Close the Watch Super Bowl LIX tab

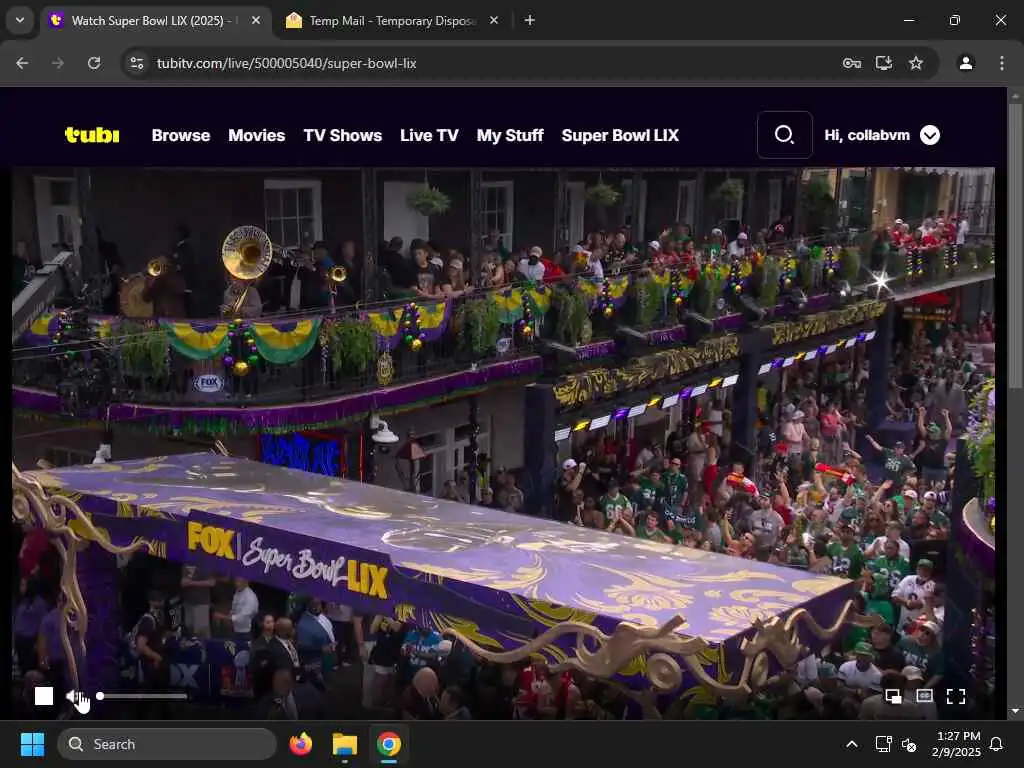256,20
